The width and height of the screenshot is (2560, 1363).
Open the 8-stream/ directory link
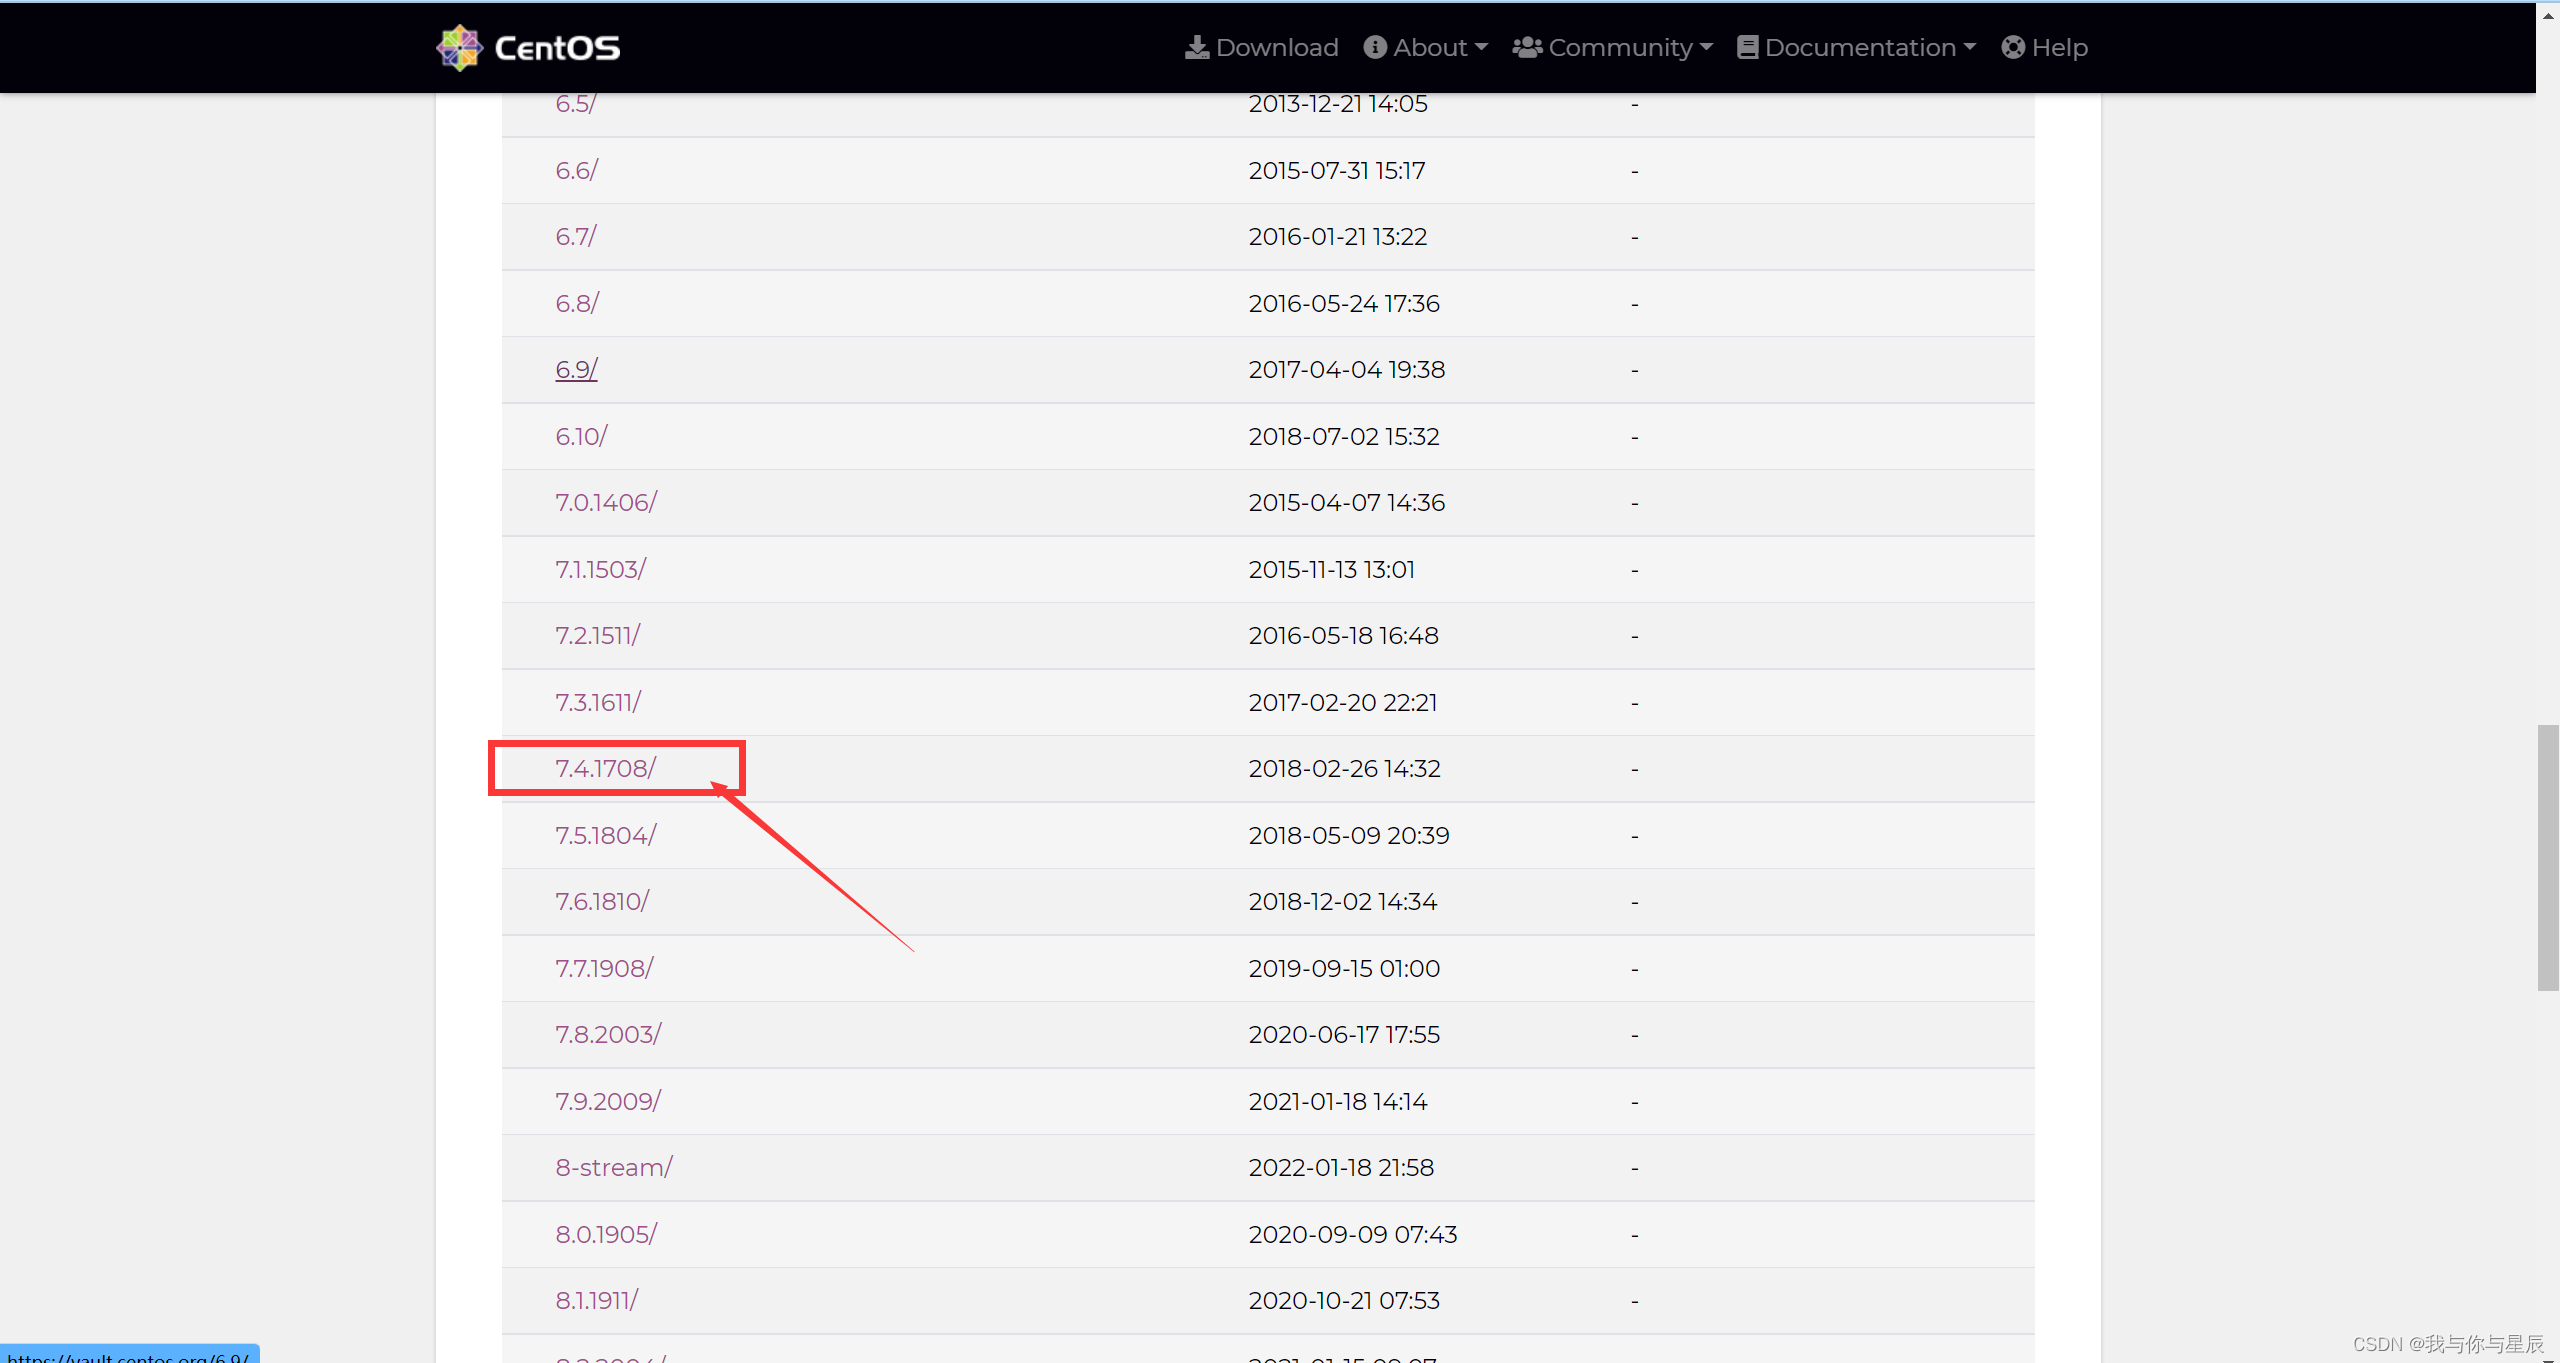coord(614,1167)
